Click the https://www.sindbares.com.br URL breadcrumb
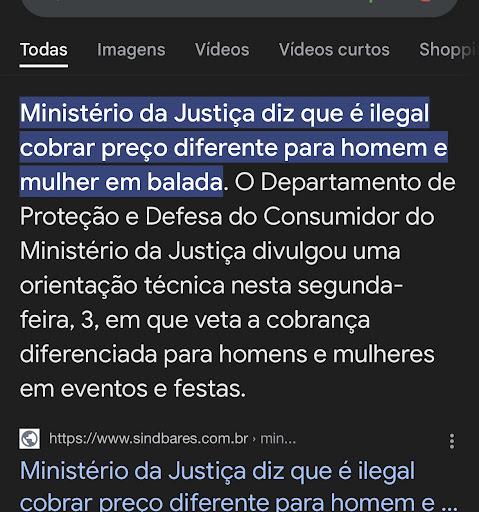Viewport: 479px width, 512px height. 148,438
